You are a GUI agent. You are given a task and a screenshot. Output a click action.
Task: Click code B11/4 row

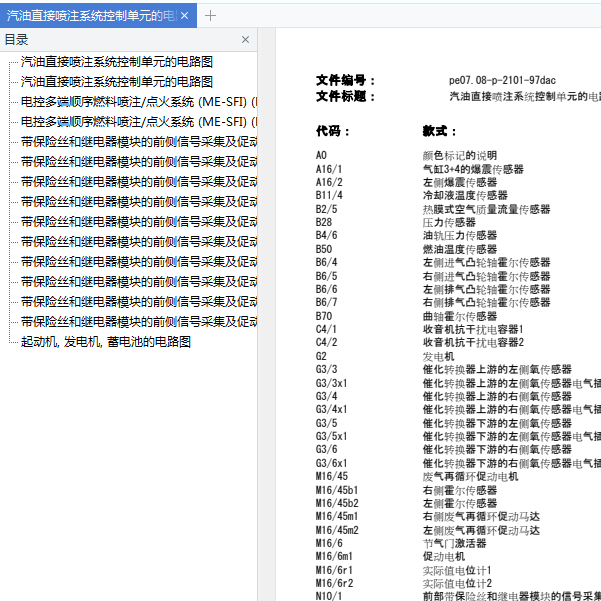point(329,195)
